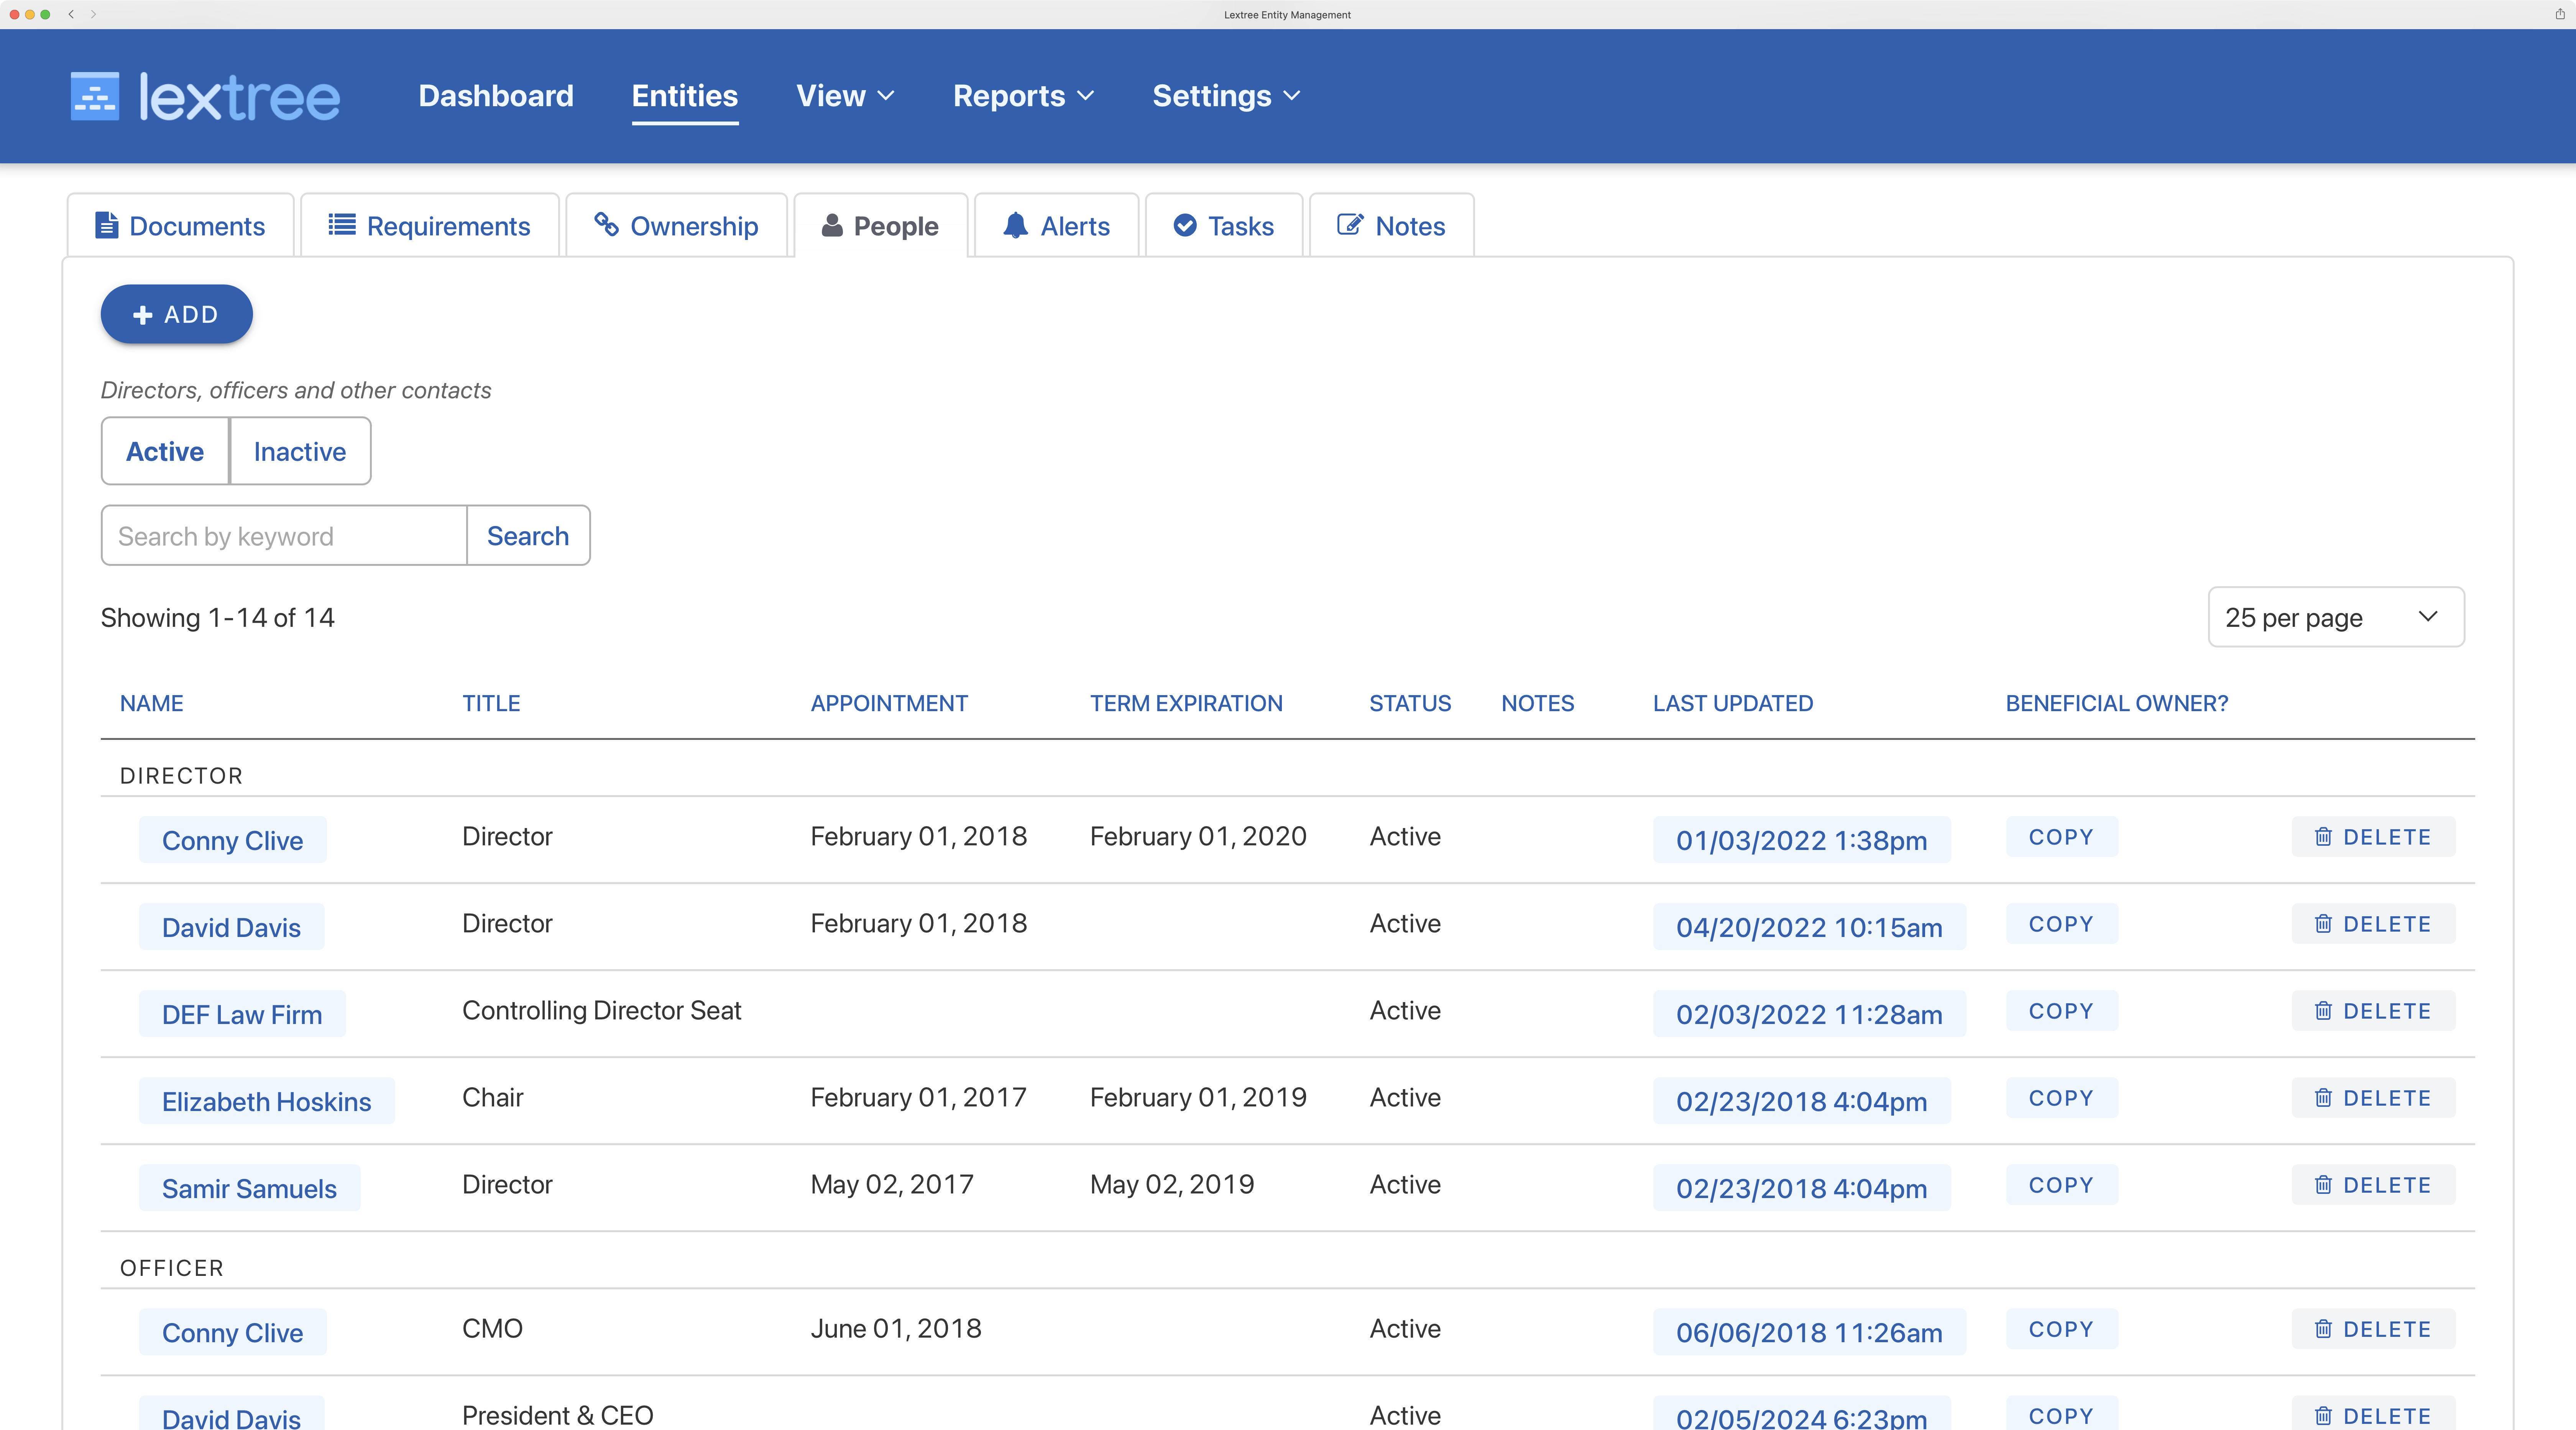Click trash icon in Samir Samuels row
2576x1430 pixels.
coord(2323,1185)
